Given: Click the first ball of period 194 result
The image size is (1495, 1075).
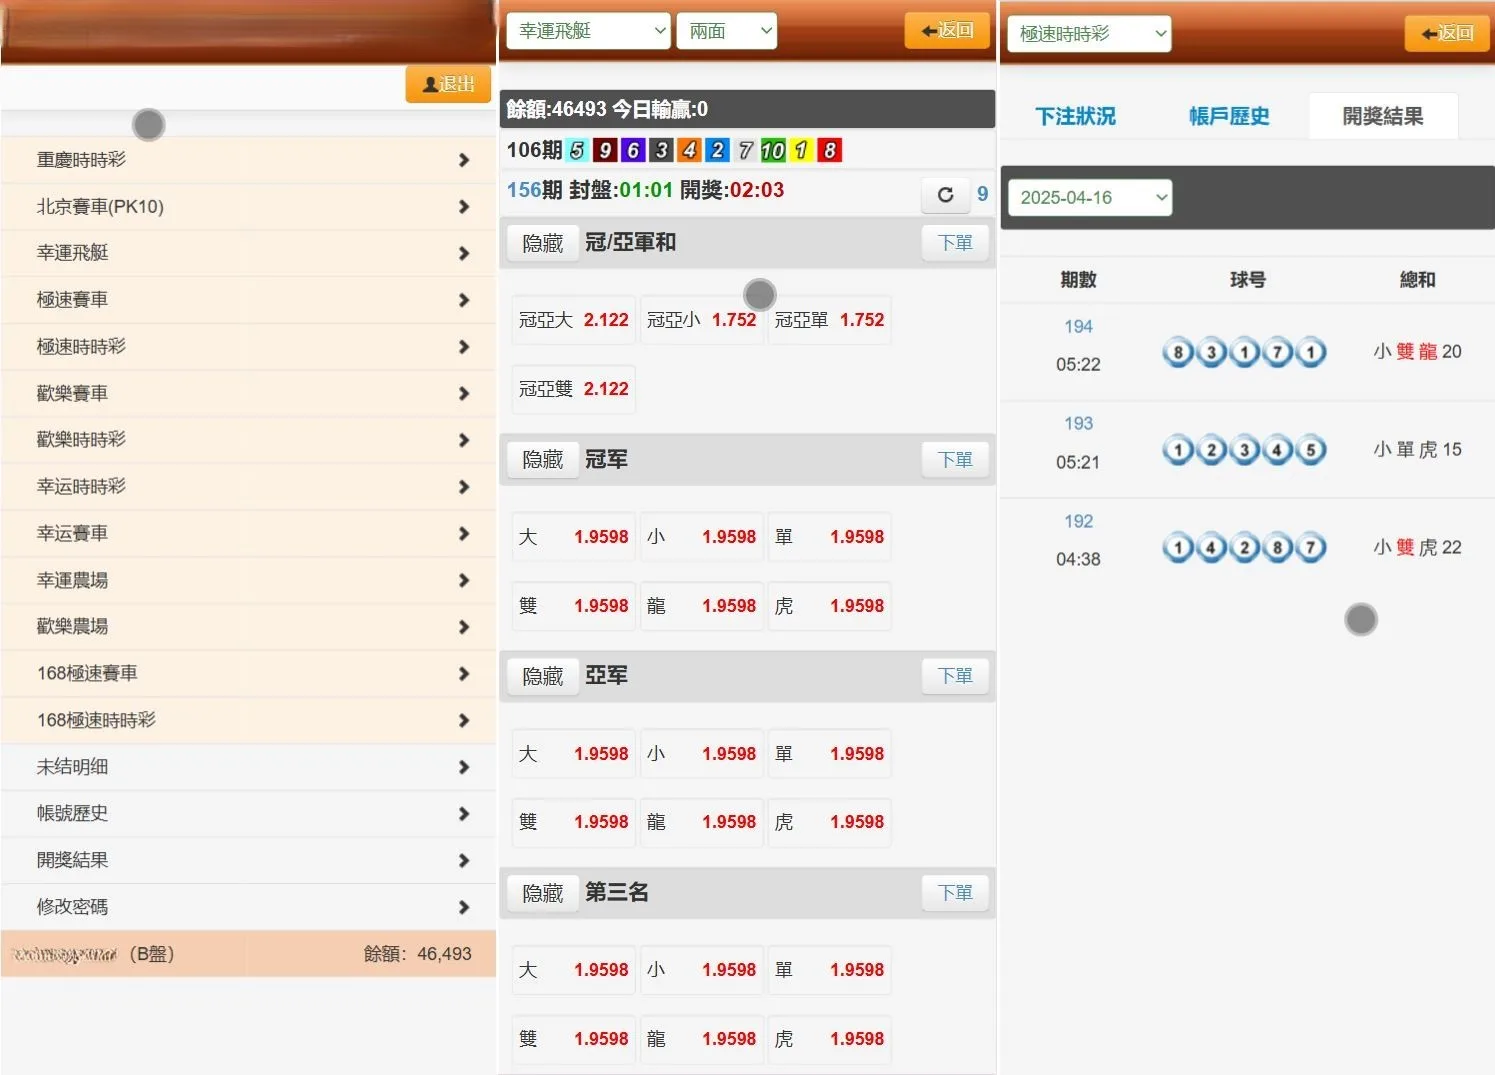Looking at the screenshot, I should pyautogui.click(x=1177, y=352).
